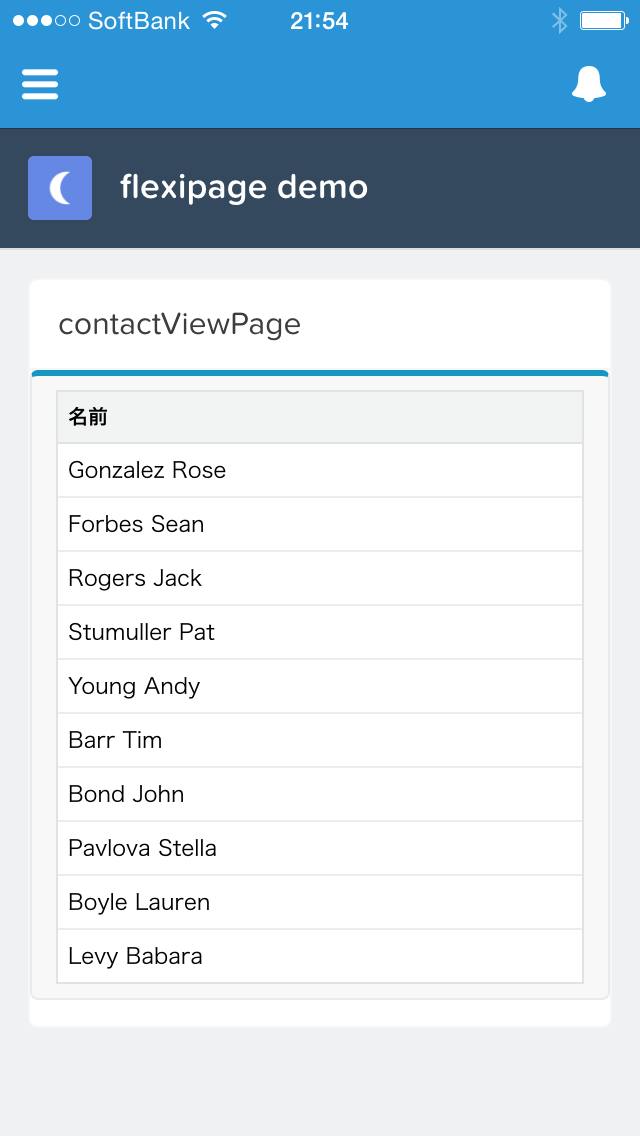Image resolution: width=640 pixels, height=1136 pixels.
Task: Open Bond John contact
Action: (x=126, y=794)
